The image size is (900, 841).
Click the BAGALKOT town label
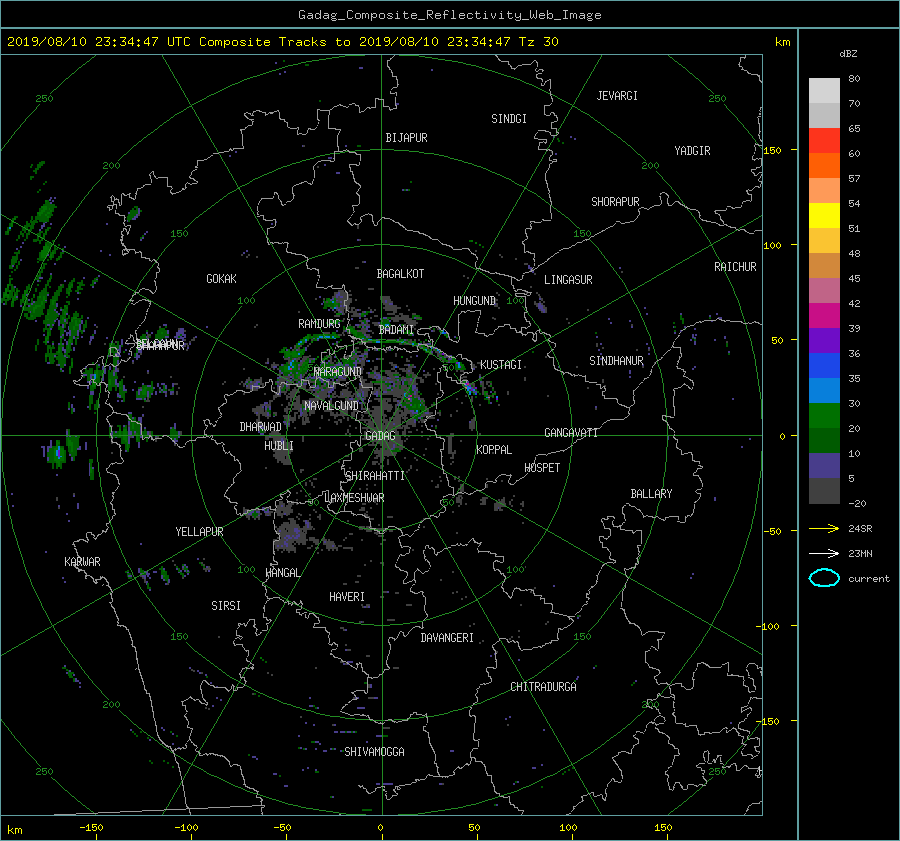point(400,274)
